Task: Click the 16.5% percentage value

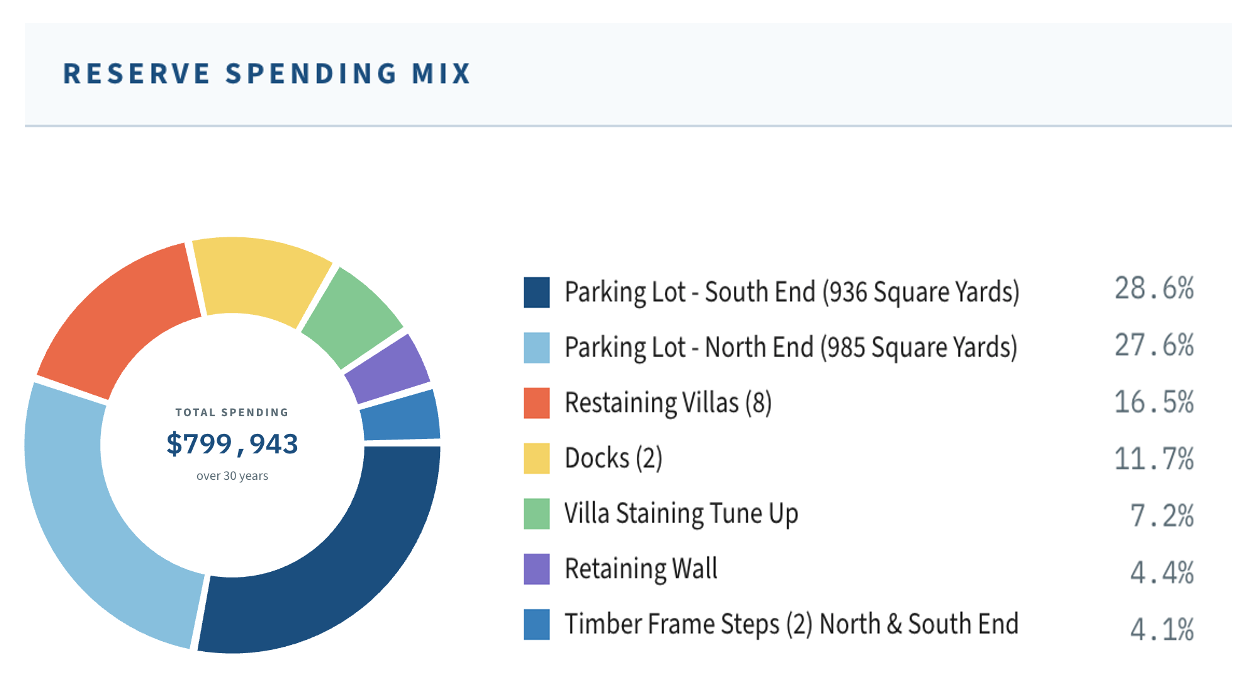Action: [1155, 402]
